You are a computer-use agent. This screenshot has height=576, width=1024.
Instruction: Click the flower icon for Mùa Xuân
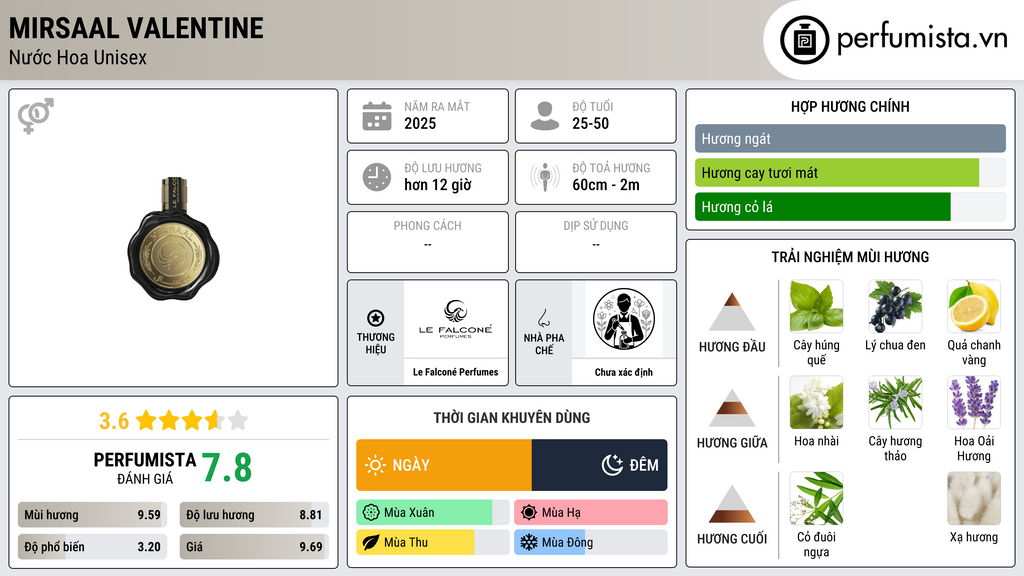tap(371, 513)
